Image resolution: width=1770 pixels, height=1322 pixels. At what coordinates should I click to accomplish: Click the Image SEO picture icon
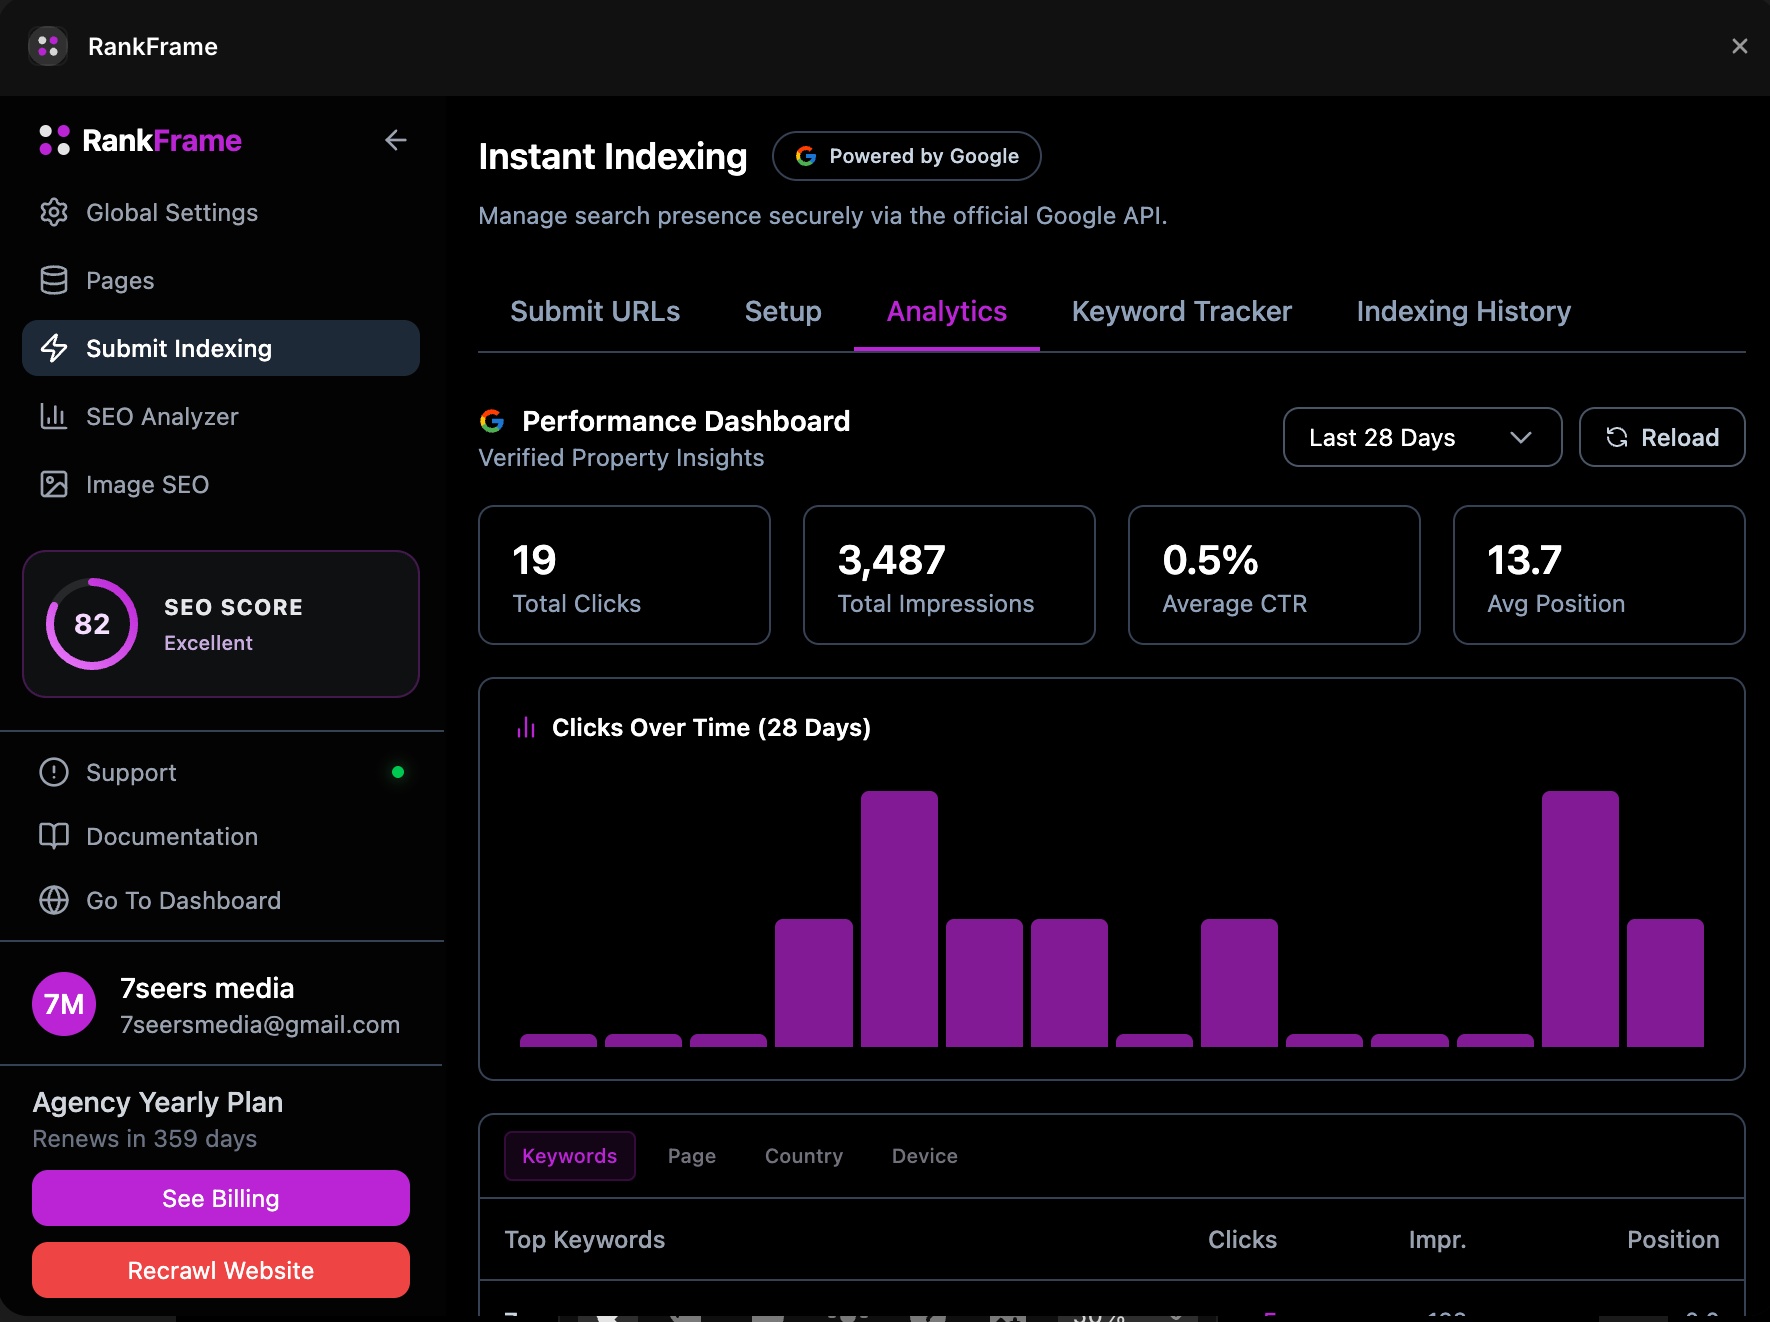click(55, 484)
